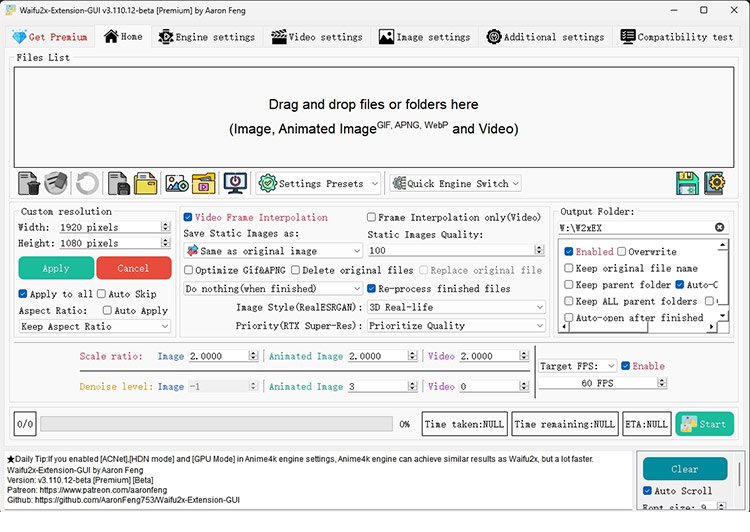
Task: Expand the Settings Presets dropdown
Action: pos(375,184)
